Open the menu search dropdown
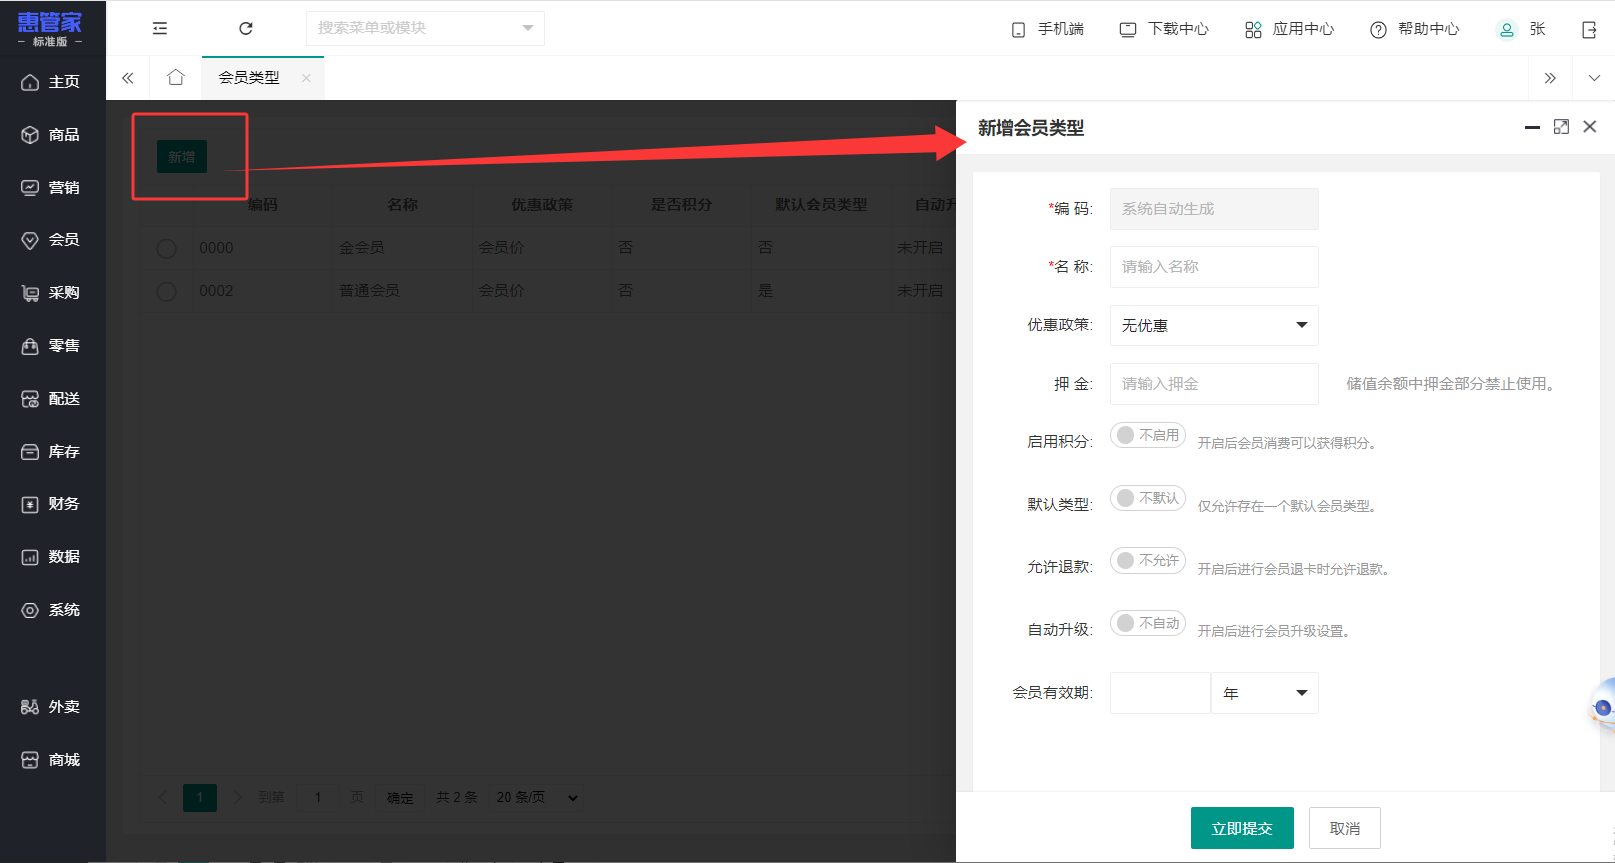1615x863 pixels. point(425,28)
